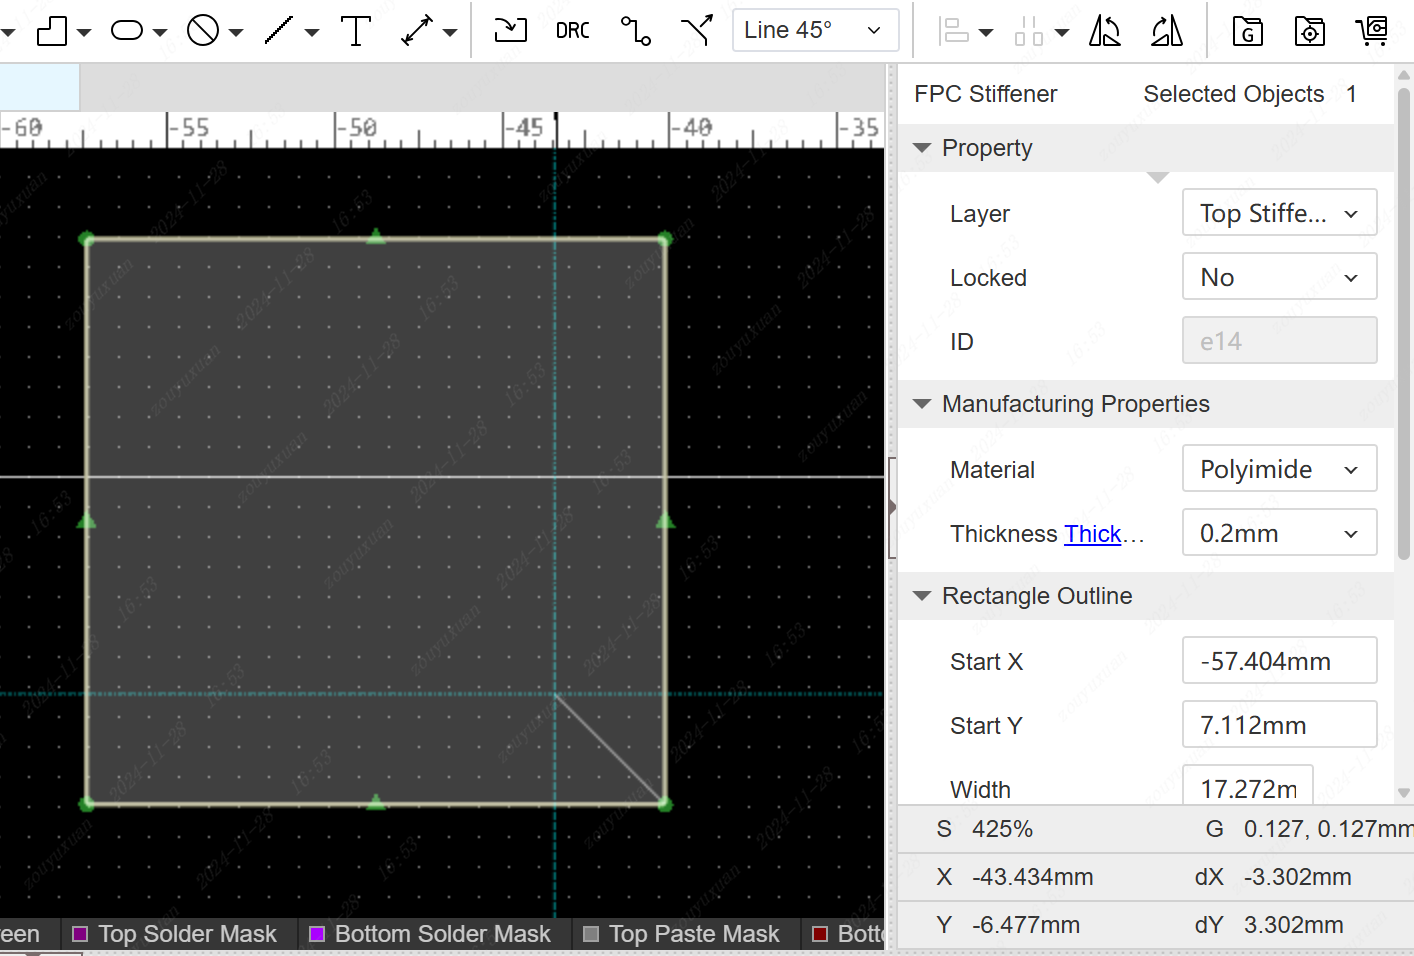Click the dimension measurement tool
This screenshot has height=956, width=1414.
417,31
